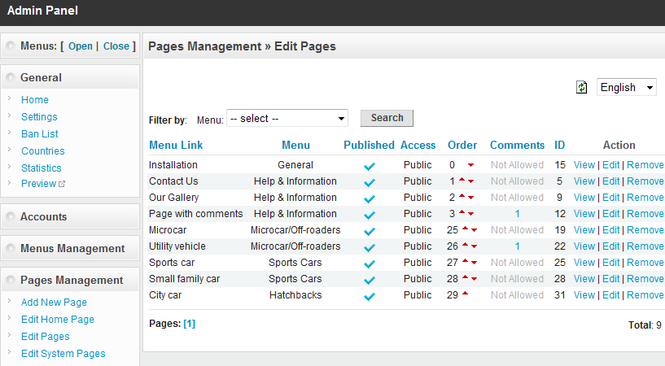665x366 pixels.
Task: Toggle published checkmark for Our Gallery
Action: (x=369, y=198)
